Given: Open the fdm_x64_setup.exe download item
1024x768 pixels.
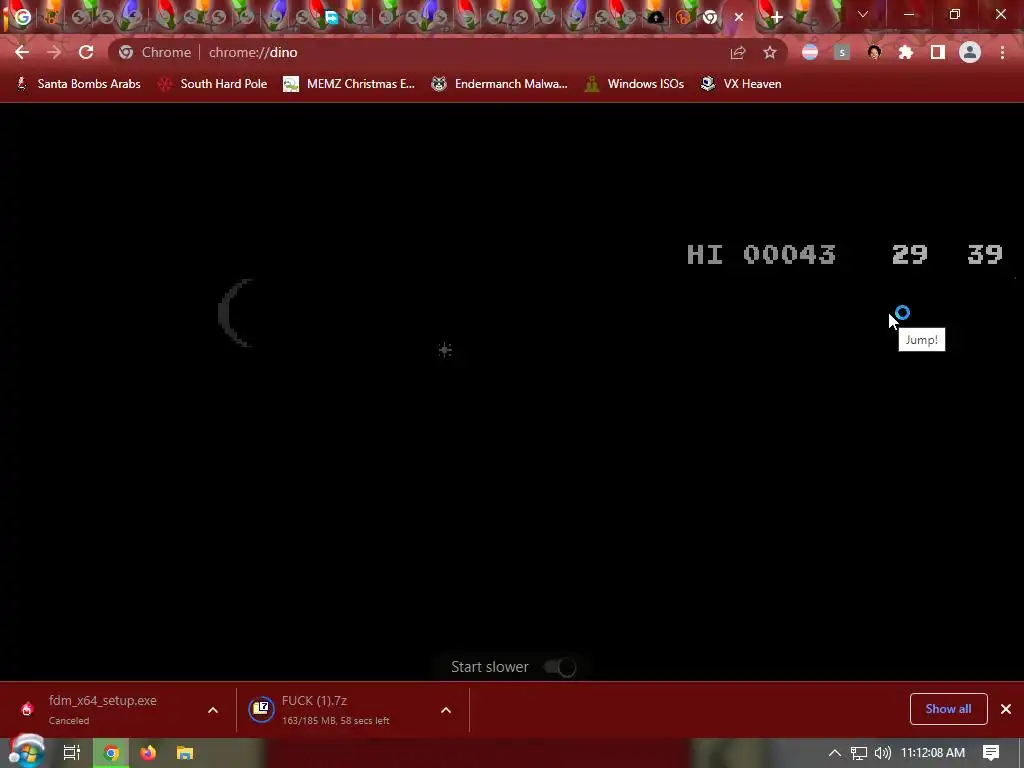Looking at the screenshot, I should pos(103,709).
